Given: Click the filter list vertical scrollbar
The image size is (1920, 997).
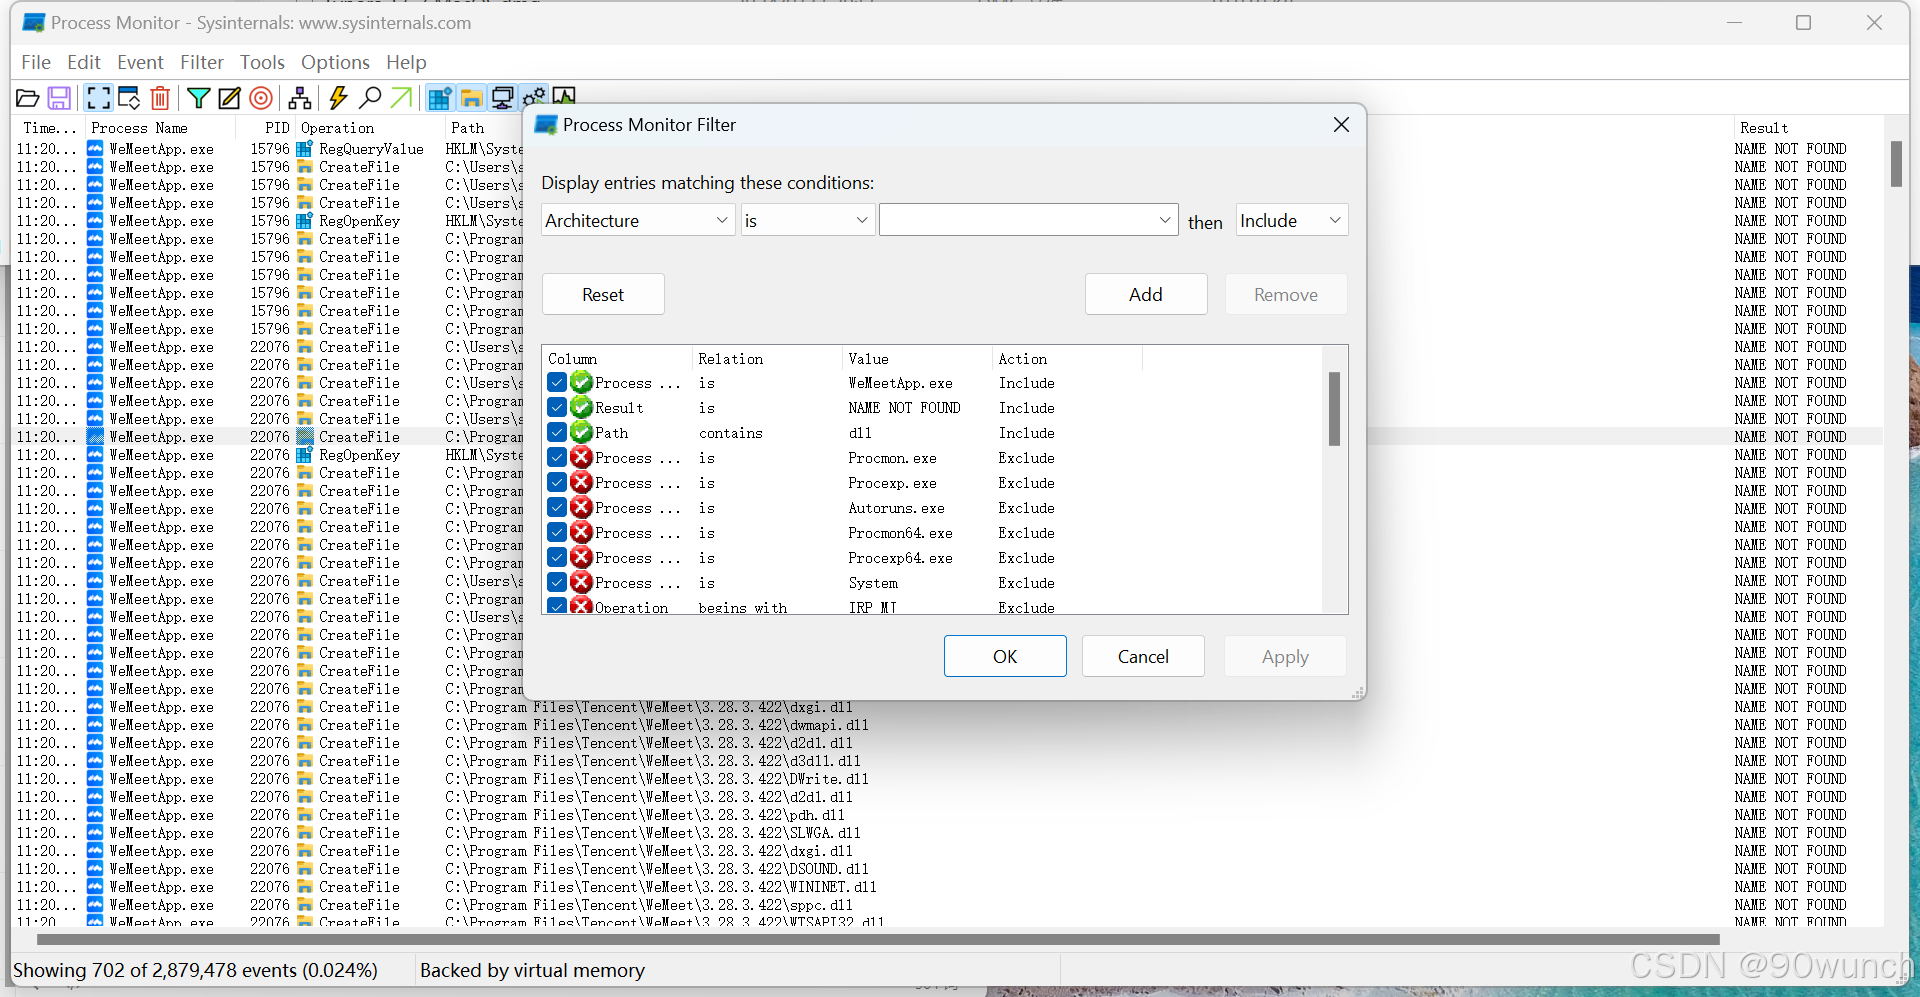Looking at the screenshot, I should pos(1334,408).
